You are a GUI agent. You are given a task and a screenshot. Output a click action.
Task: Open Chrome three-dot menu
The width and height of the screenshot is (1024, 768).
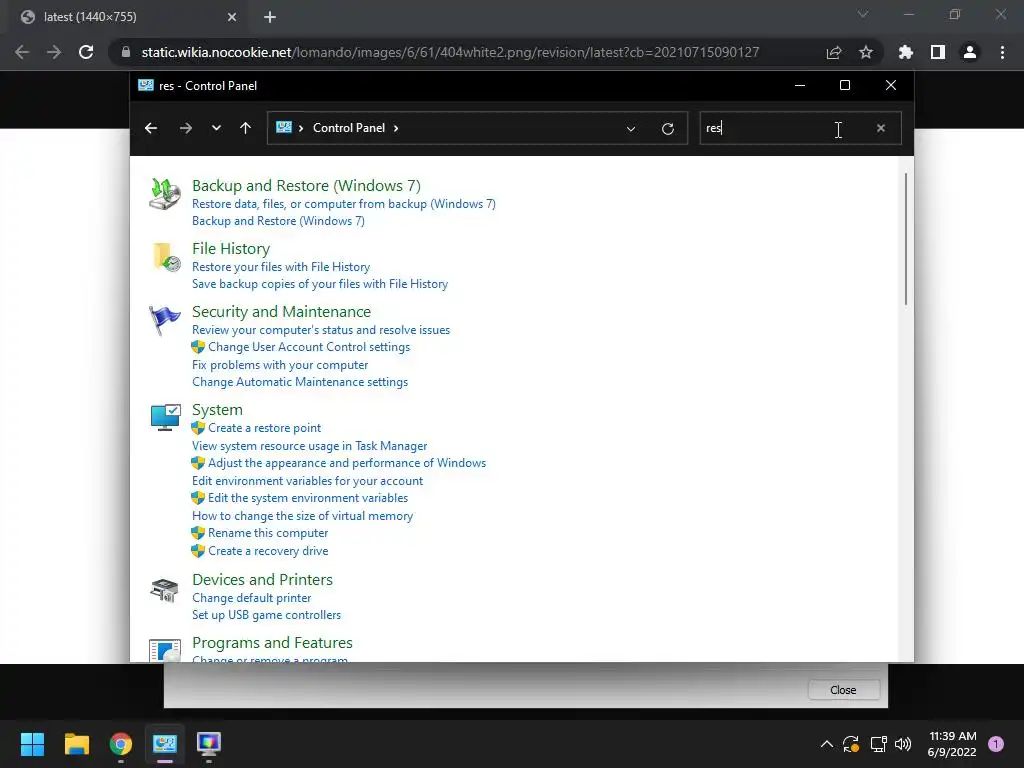coord(1002,52)
